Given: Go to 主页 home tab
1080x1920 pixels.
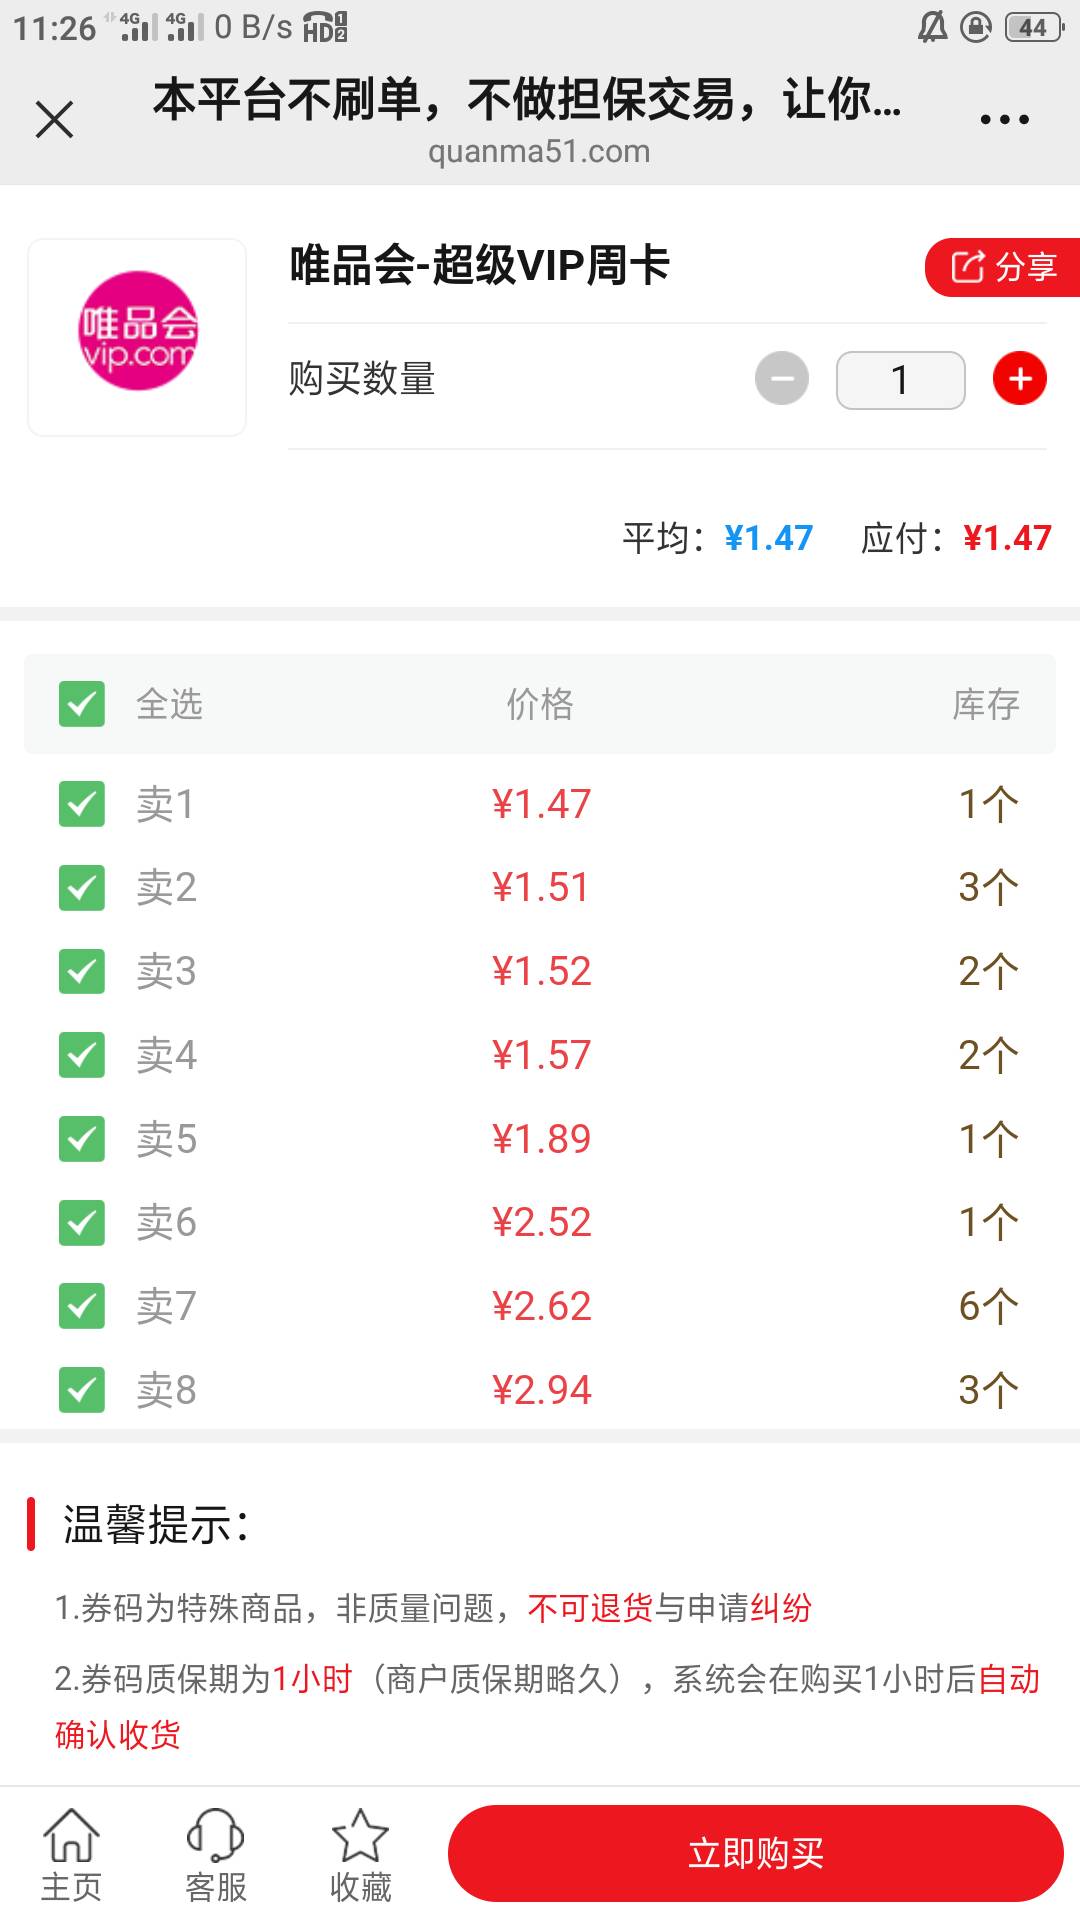Looking at the screenshot, I should tap(71, 1855).
